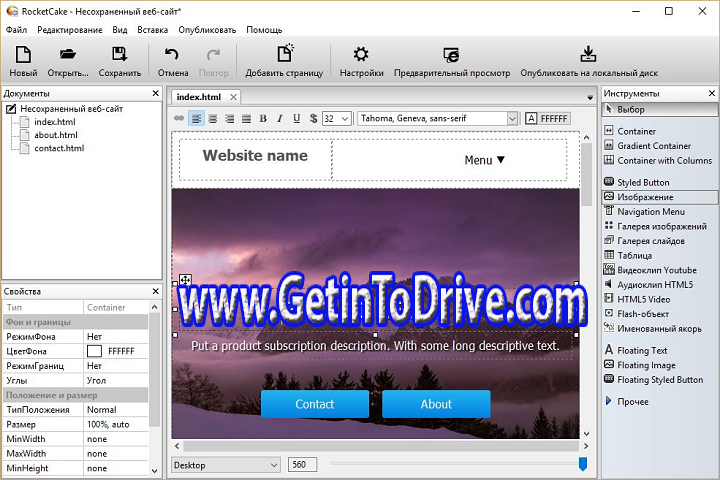Close the Свойства panel
The width and height of the screenshot is (720, 480).
[x=155, y=291]
